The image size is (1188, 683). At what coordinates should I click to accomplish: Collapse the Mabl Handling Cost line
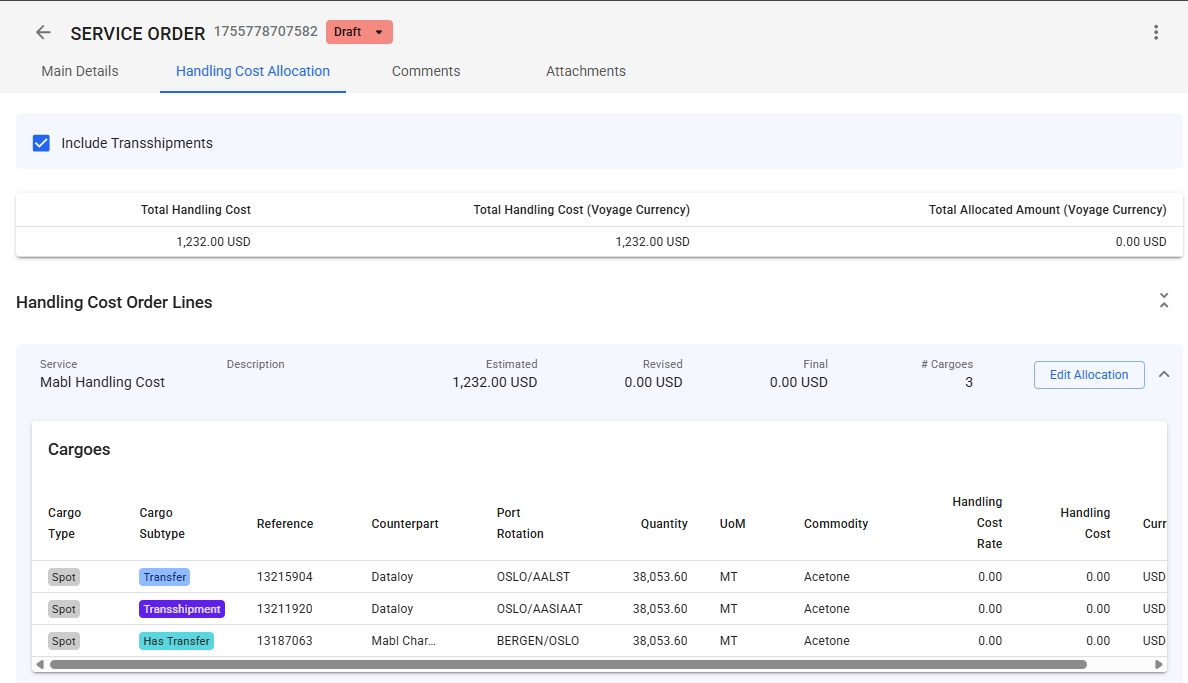tap(1163, 374)
